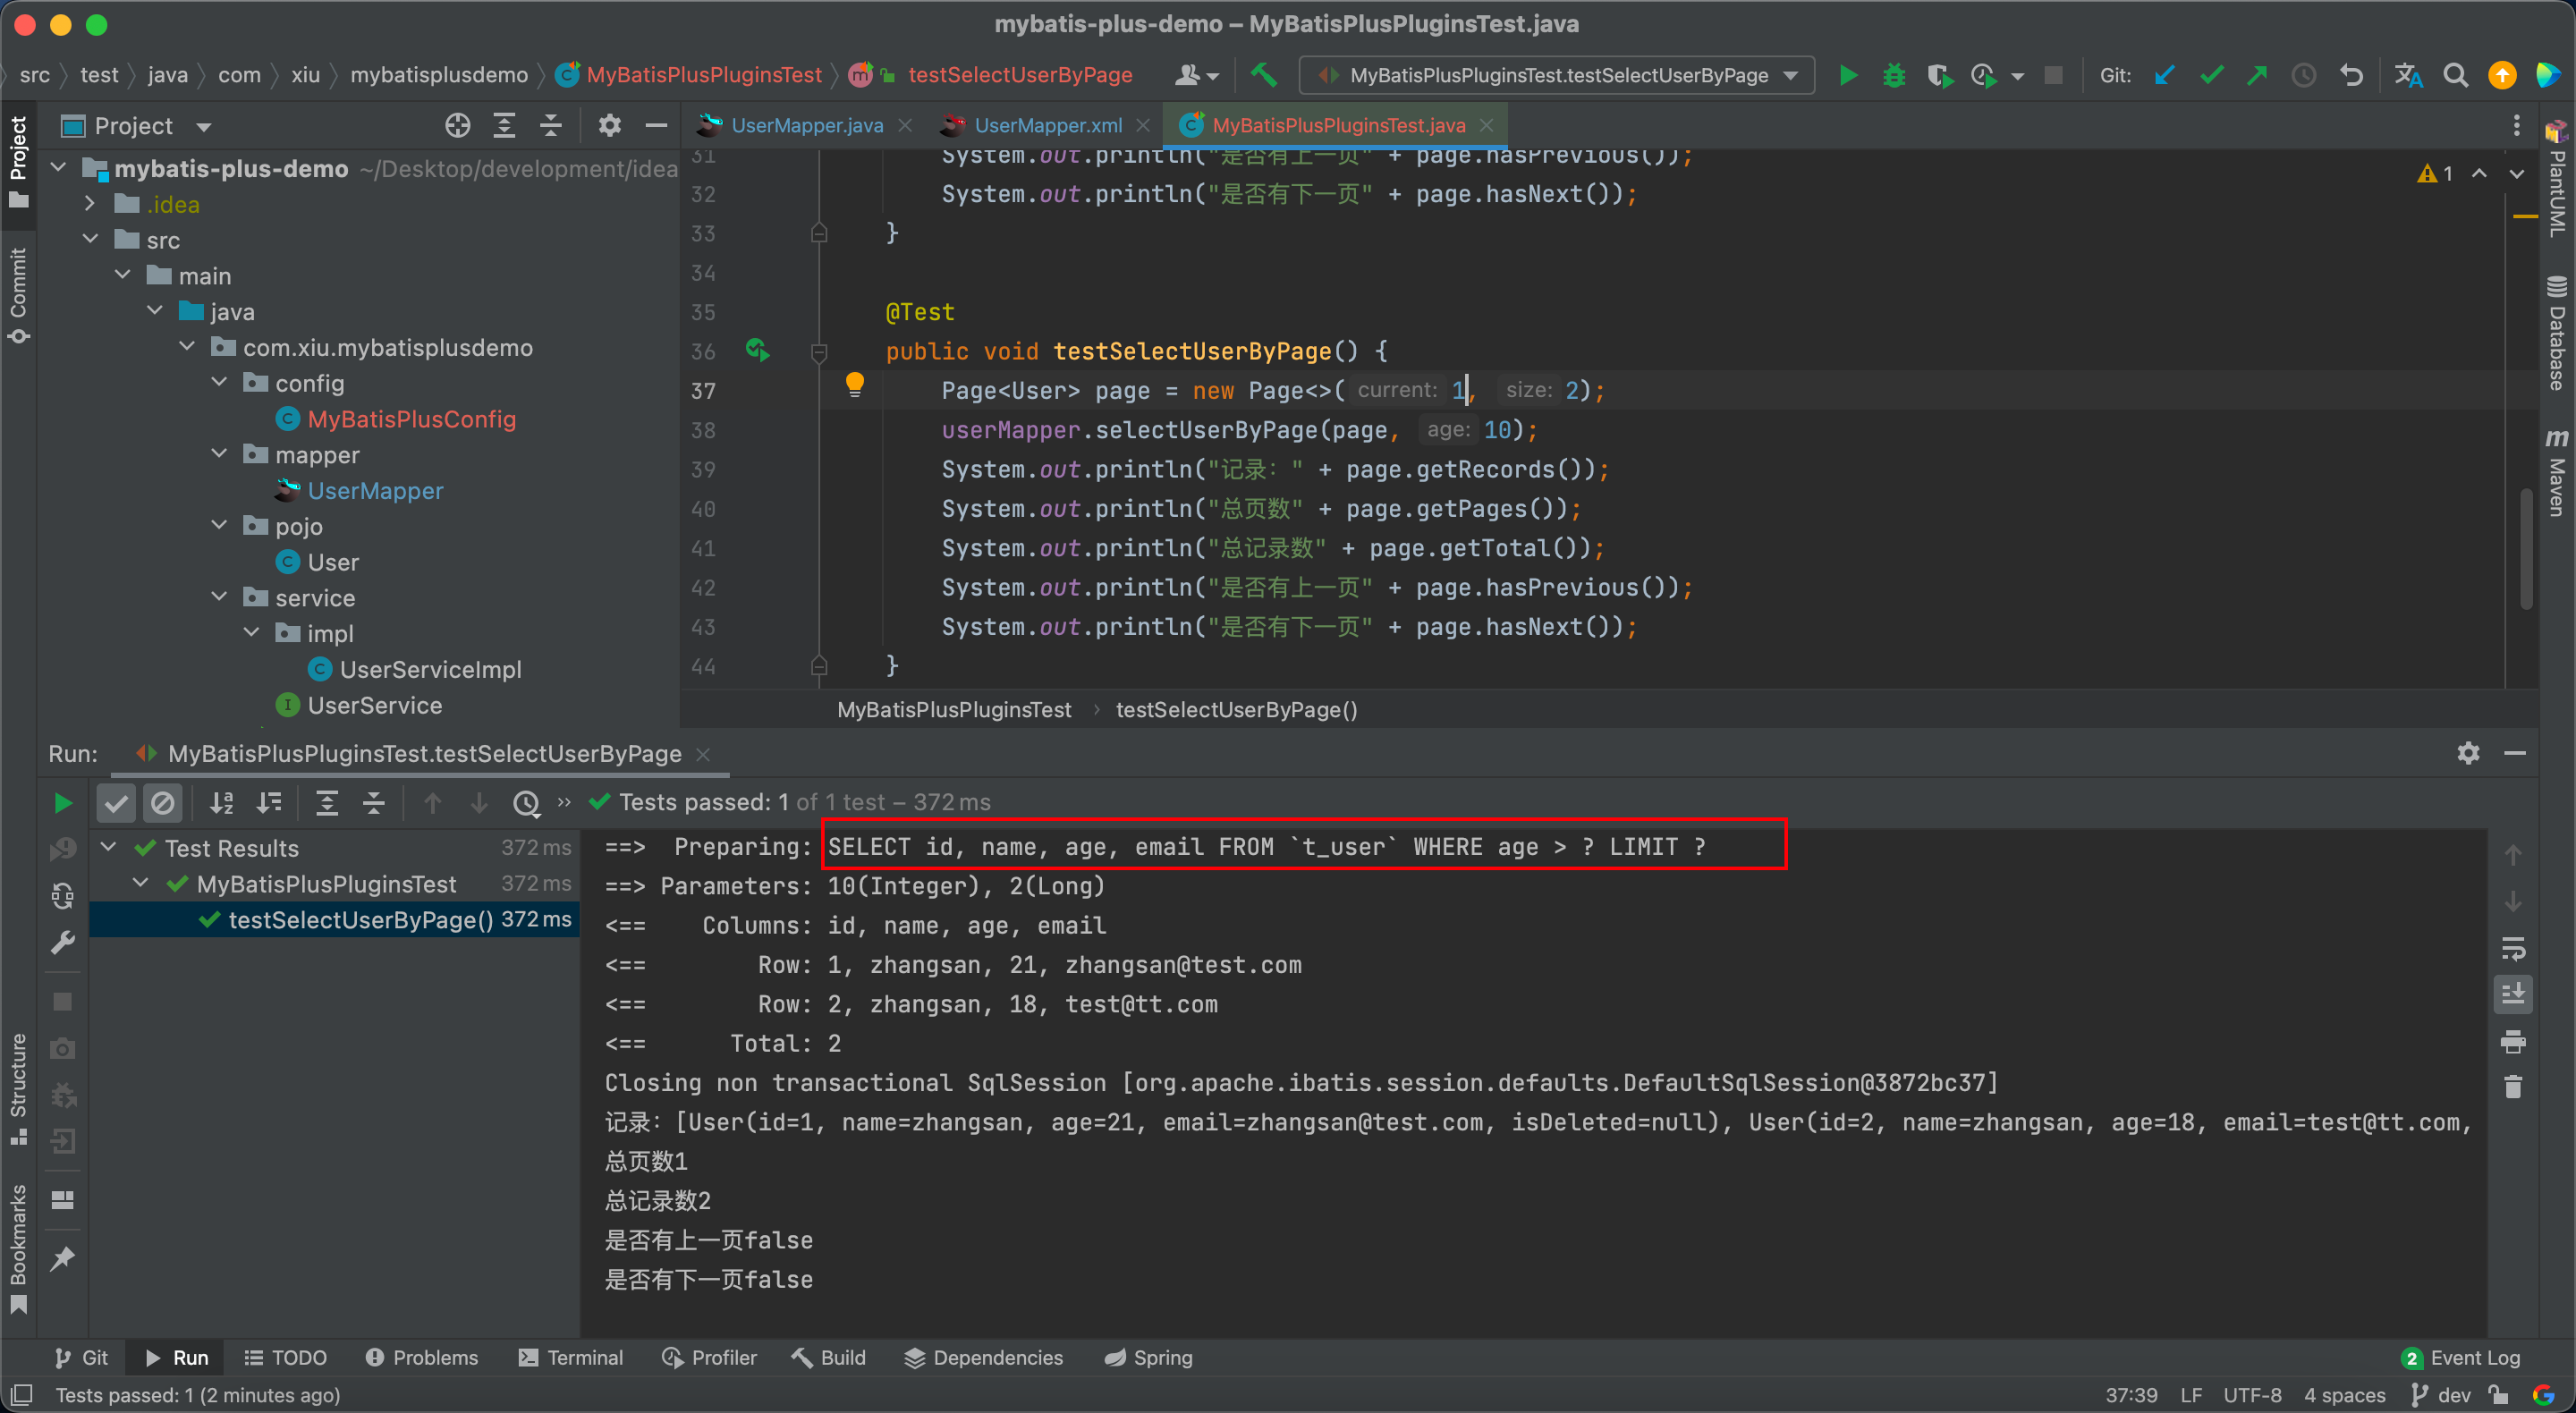Clear console output with trash icon

click(x=2513, y=1087)
